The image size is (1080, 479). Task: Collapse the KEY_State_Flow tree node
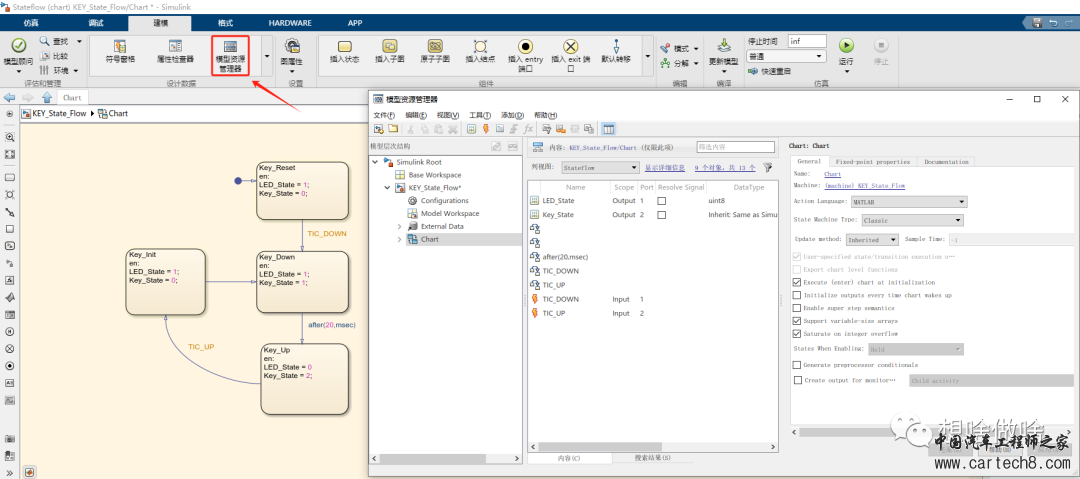[x=386, y=187]
